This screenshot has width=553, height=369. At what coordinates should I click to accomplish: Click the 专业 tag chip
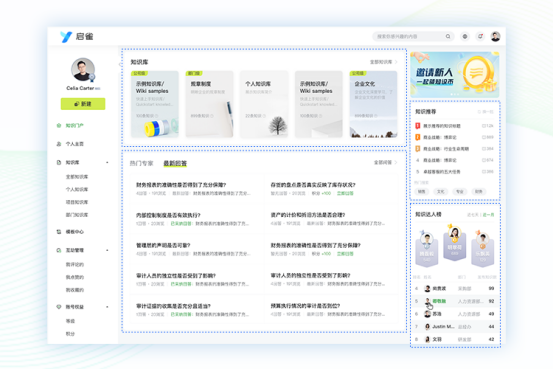[460, 192]
